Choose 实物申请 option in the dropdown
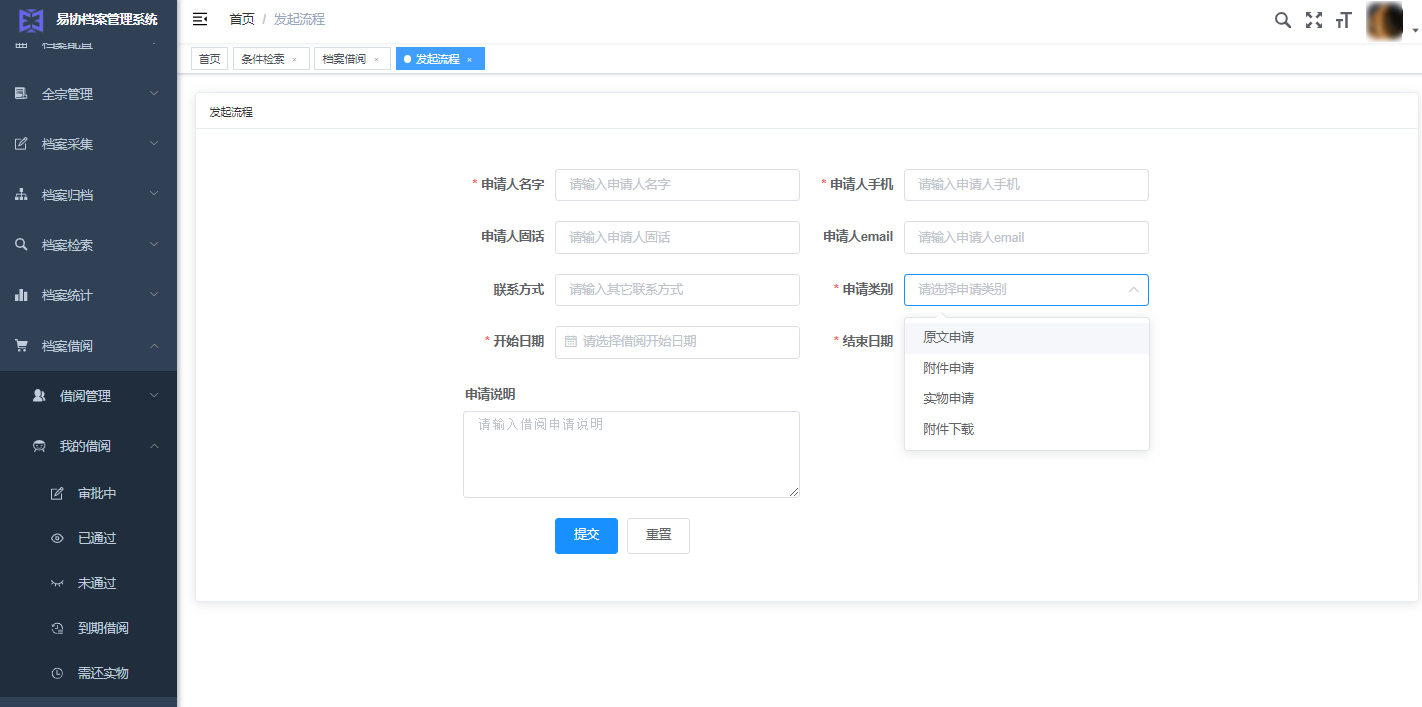This screenshot has height=707, width=1422. point(948,399)
